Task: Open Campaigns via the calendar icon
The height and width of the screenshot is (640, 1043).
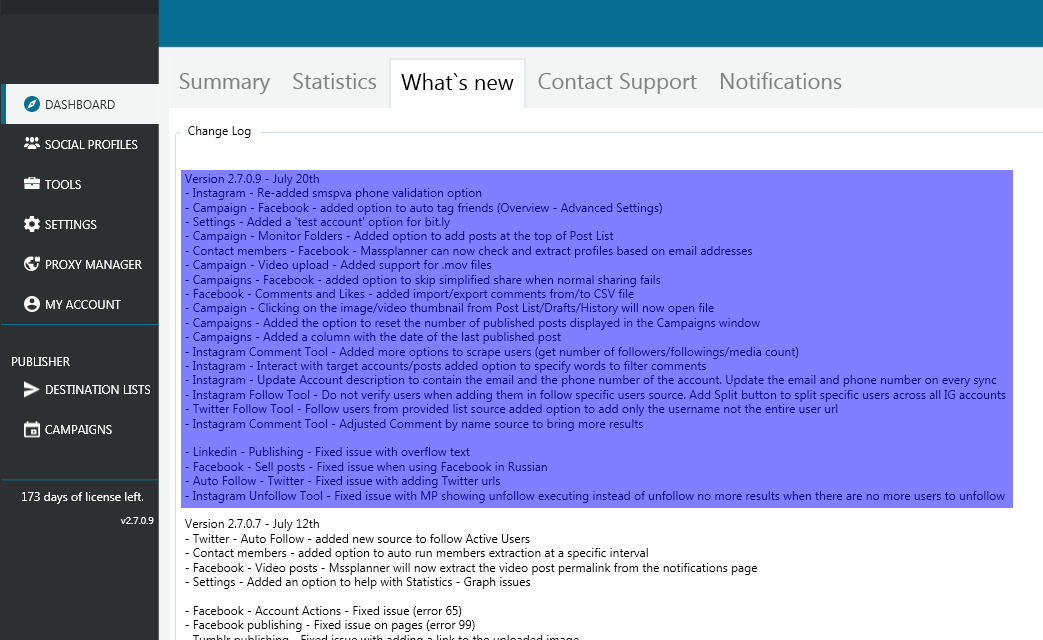Action: pos(32,430)
